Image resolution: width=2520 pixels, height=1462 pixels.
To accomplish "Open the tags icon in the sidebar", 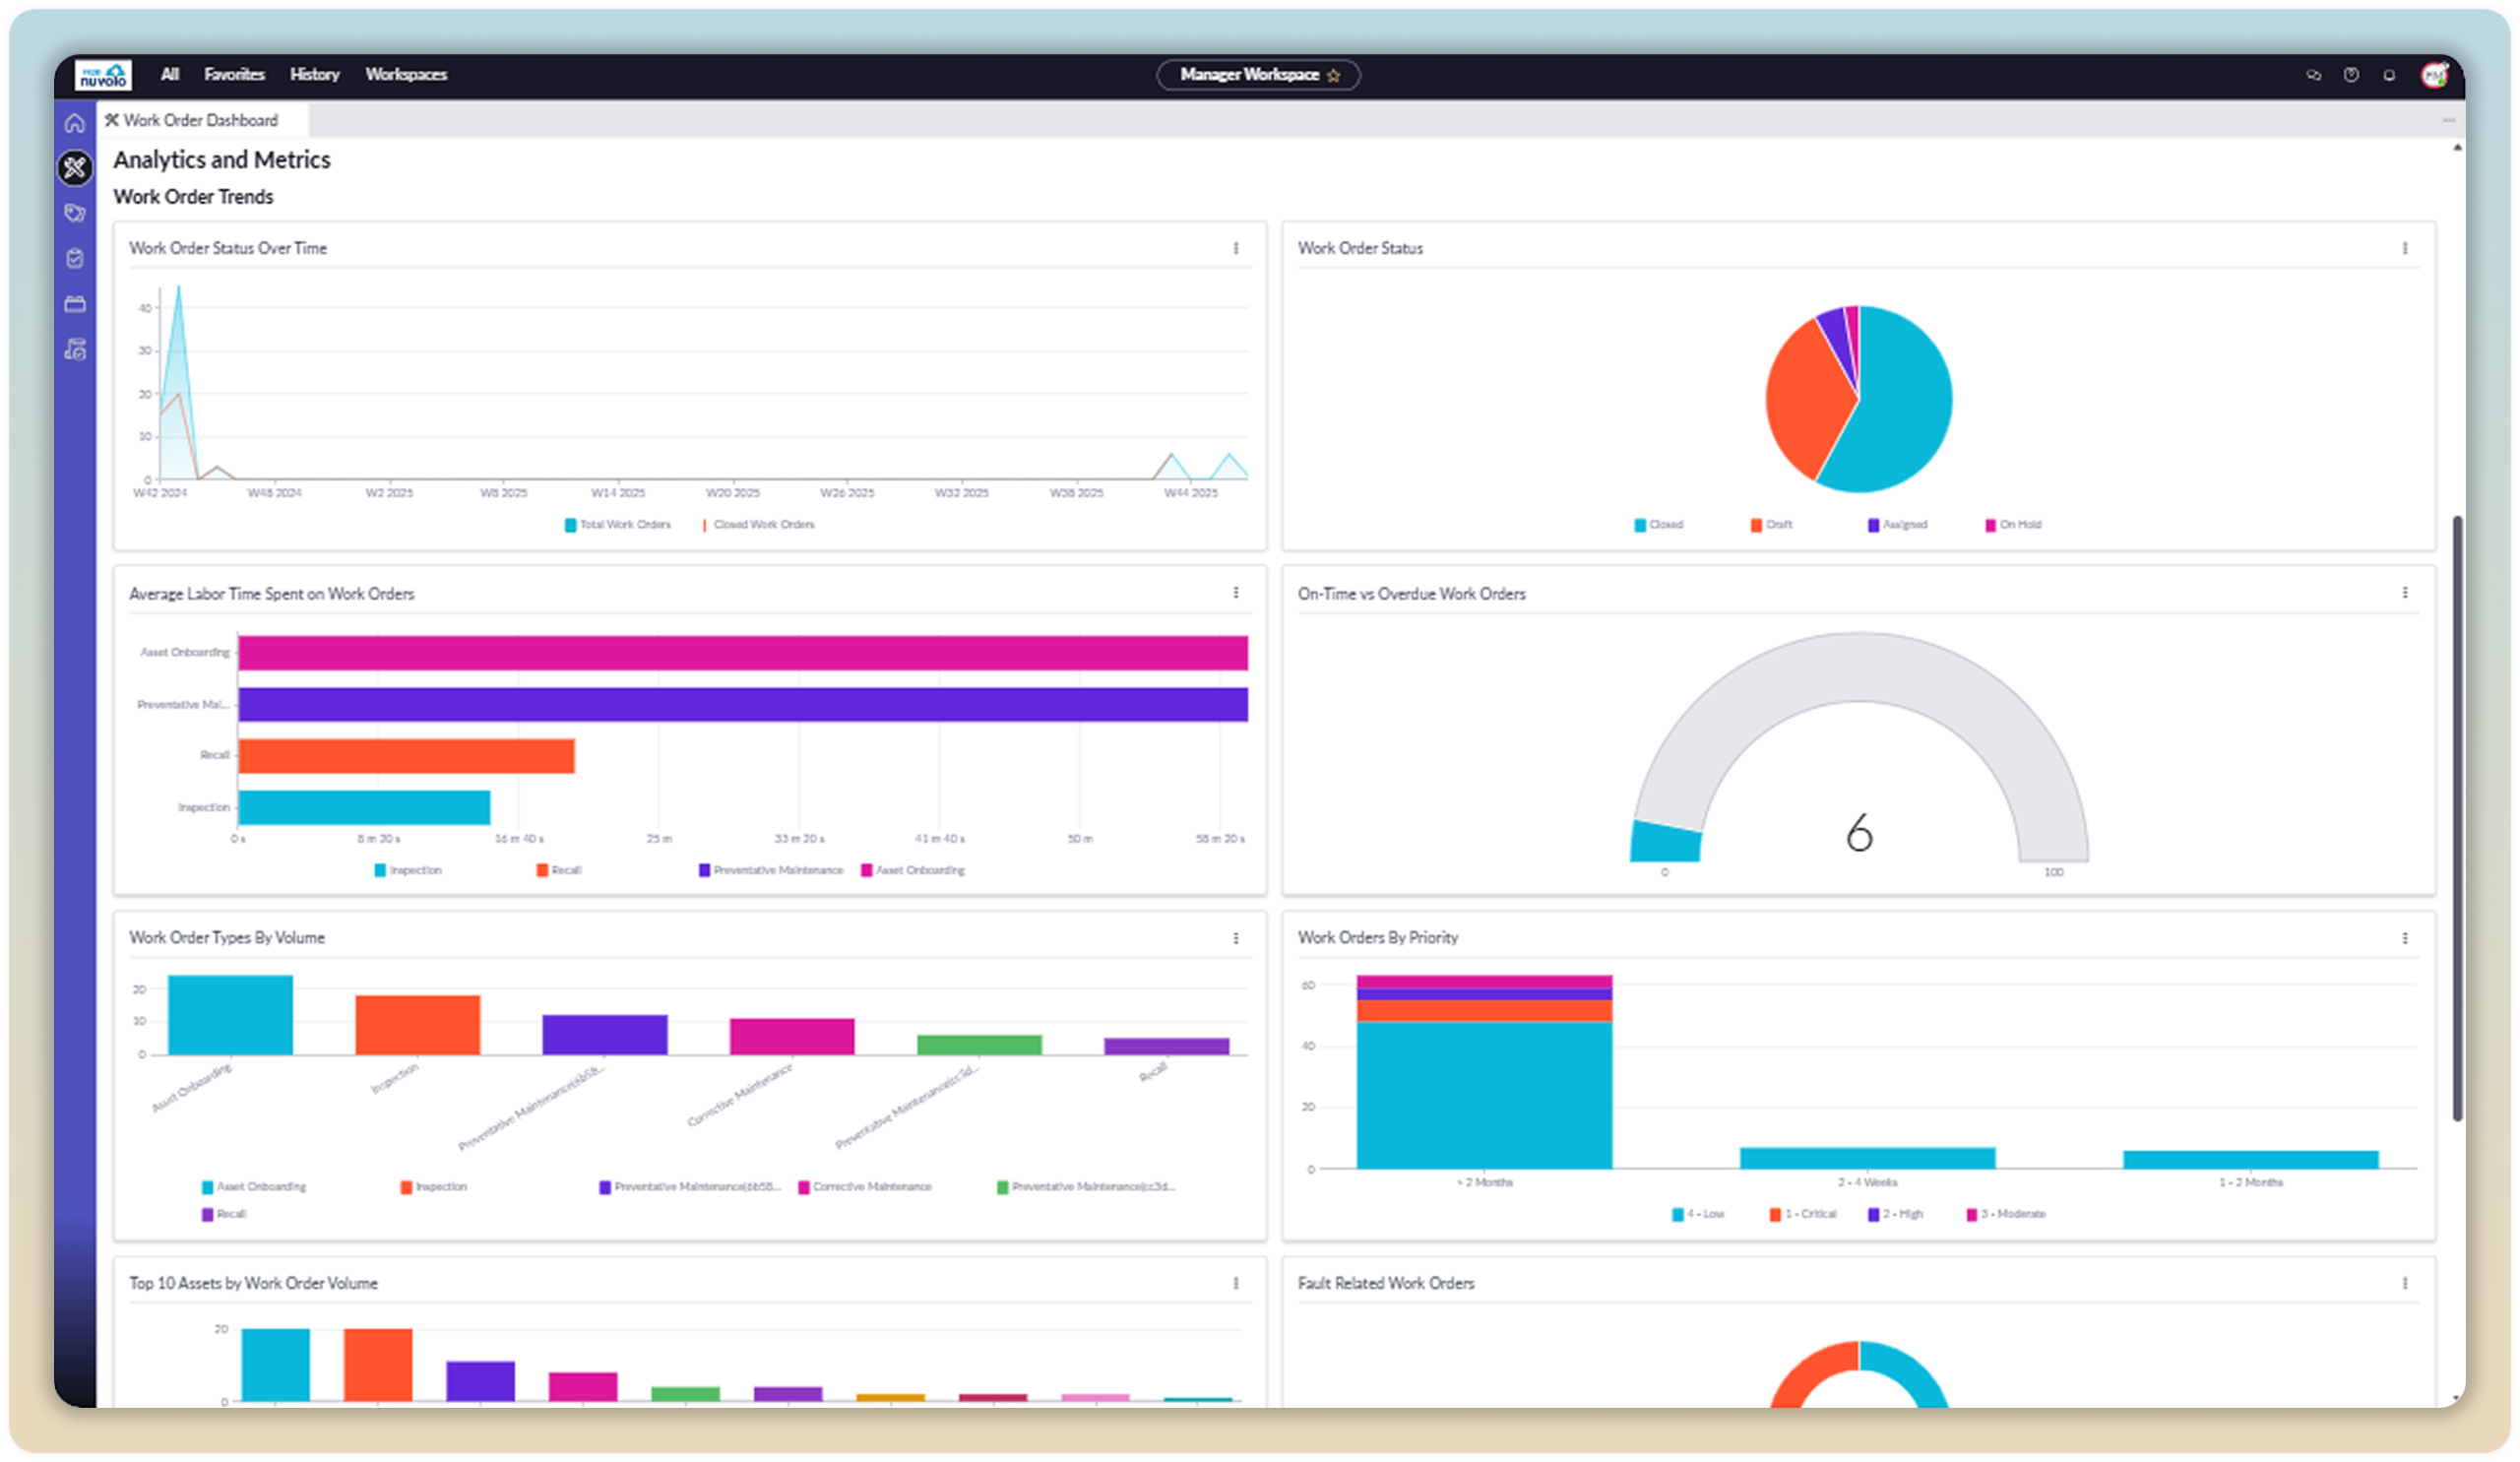I will click(x=76, y=213).
